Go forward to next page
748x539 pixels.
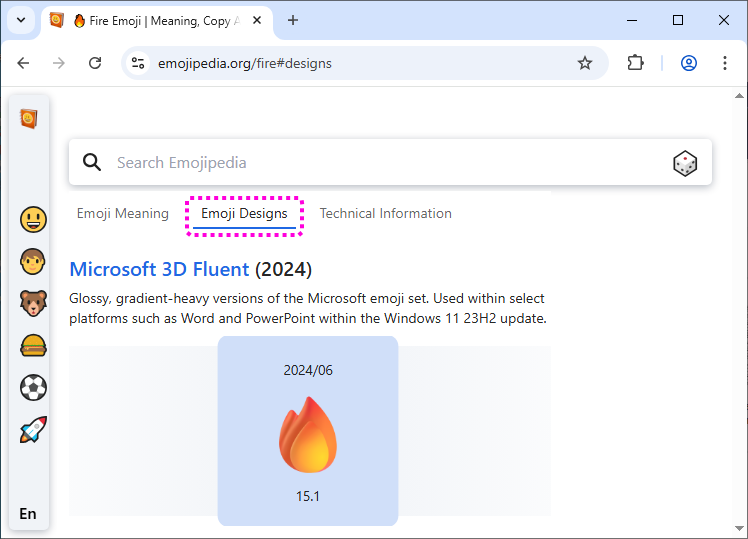(x=59, y=63)
